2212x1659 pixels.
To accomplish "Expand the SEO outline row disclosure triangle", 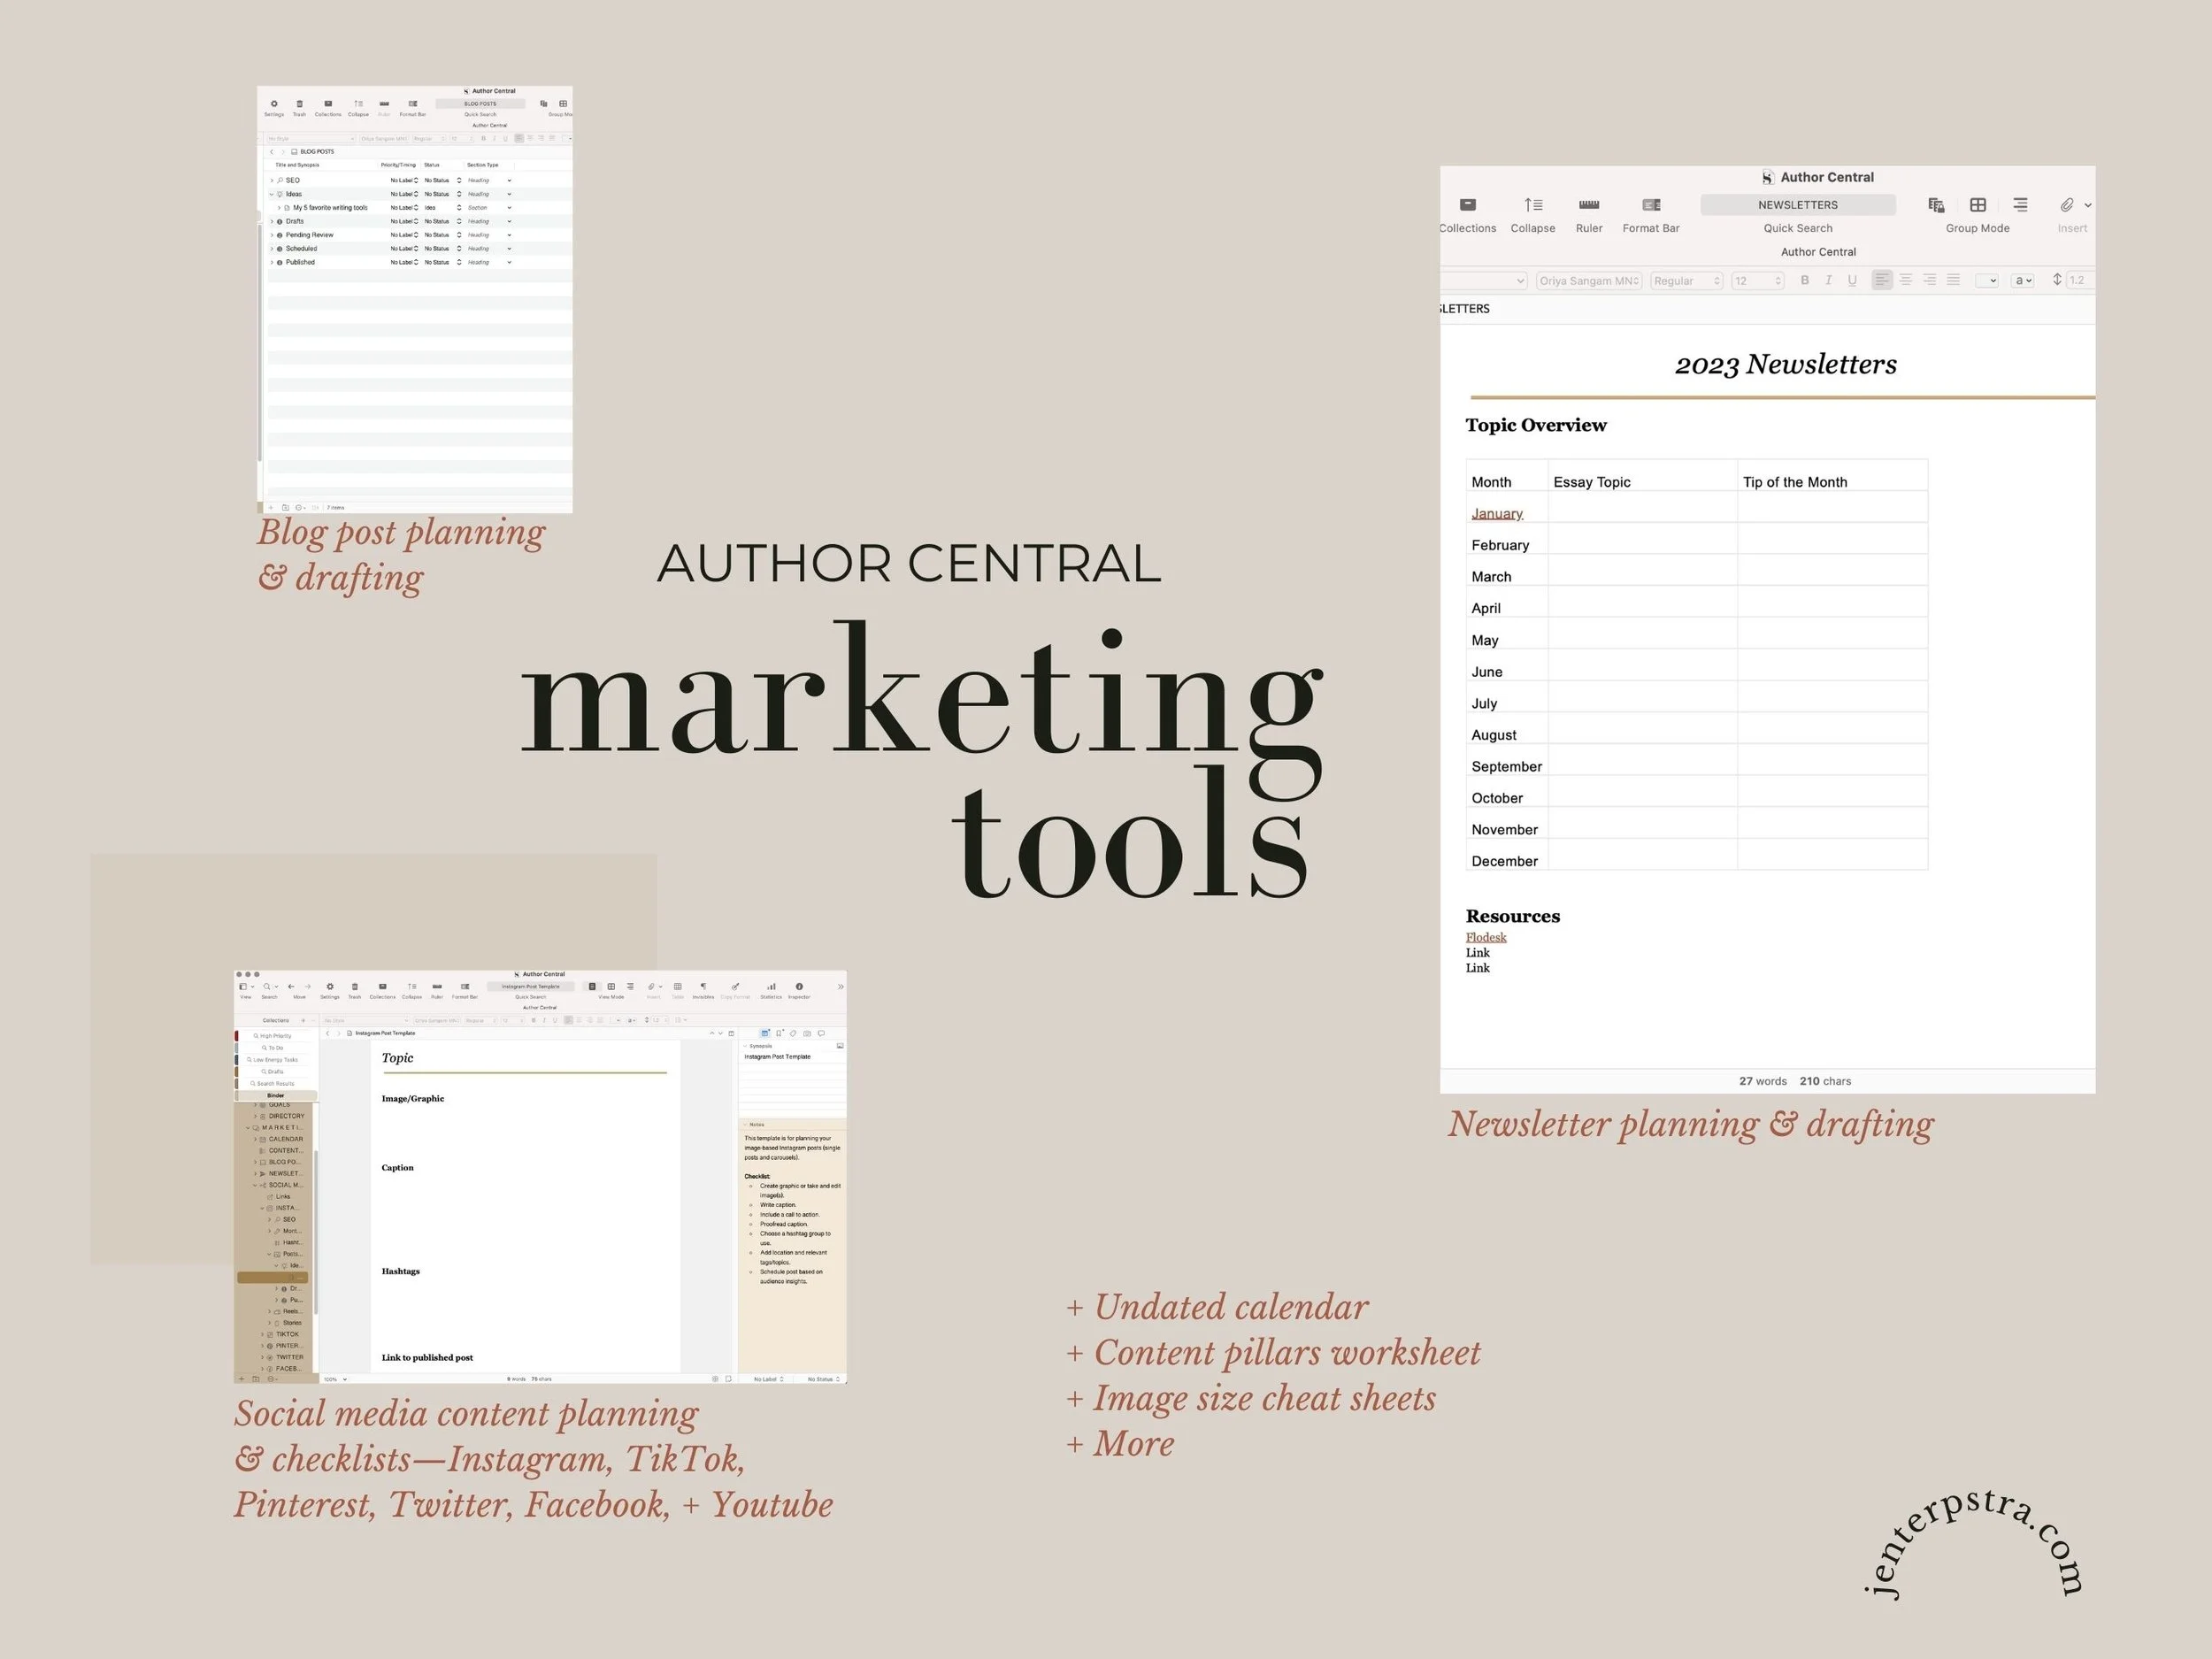I will (x=272, y=180).
